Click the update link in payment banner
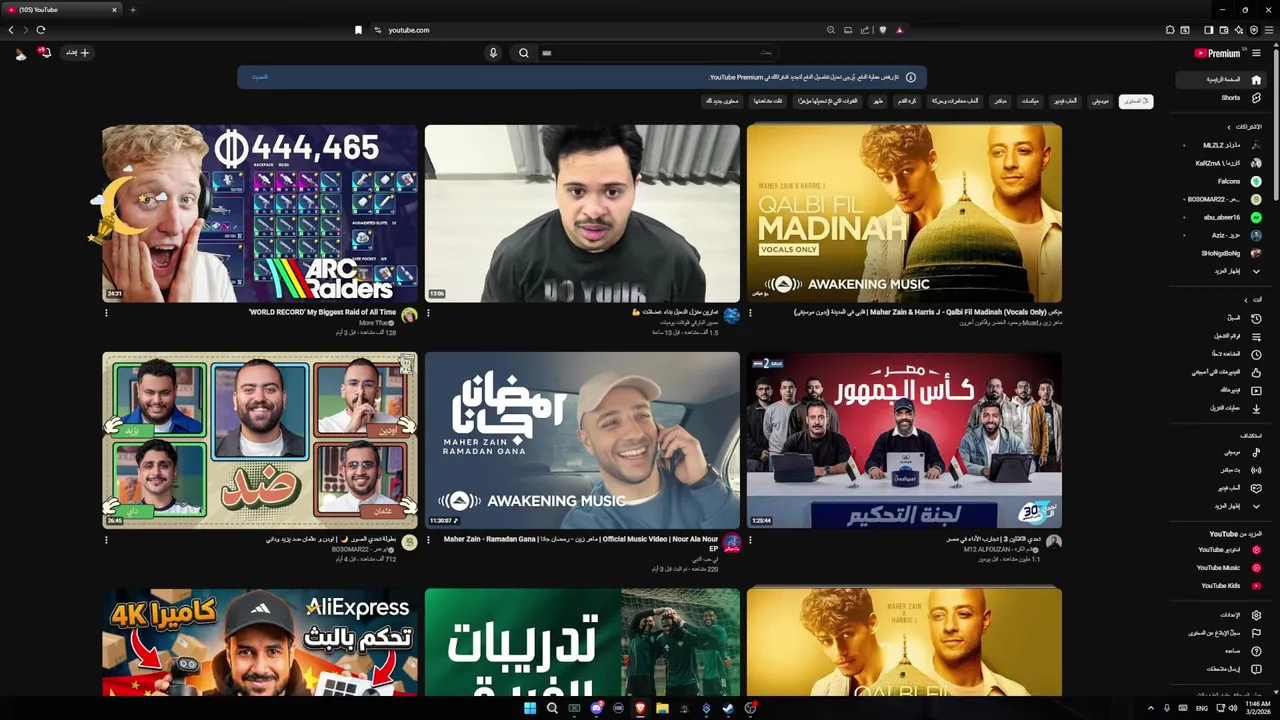Screen dimensions: 1280x720 point(259,77)
